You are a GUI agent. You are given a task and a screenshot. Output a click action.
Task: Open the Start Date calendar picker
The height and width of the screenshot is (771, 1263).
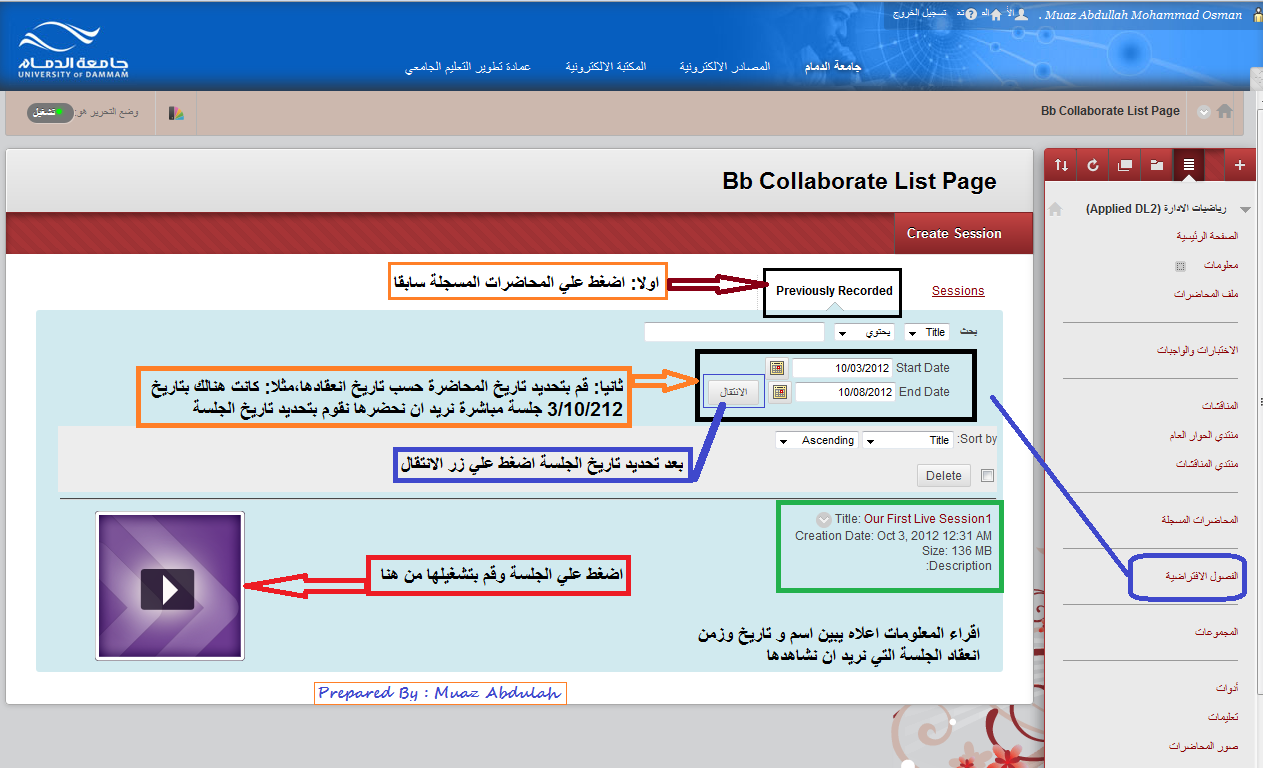[x=776, y=368]
